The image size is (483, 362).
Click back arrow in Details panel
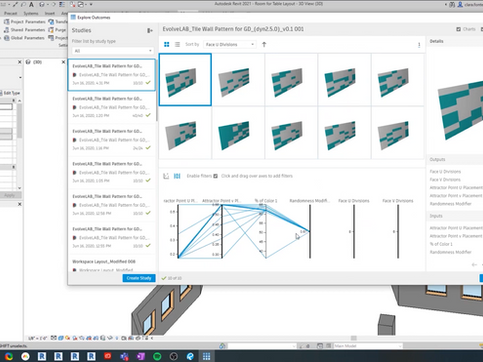point(474,265)
